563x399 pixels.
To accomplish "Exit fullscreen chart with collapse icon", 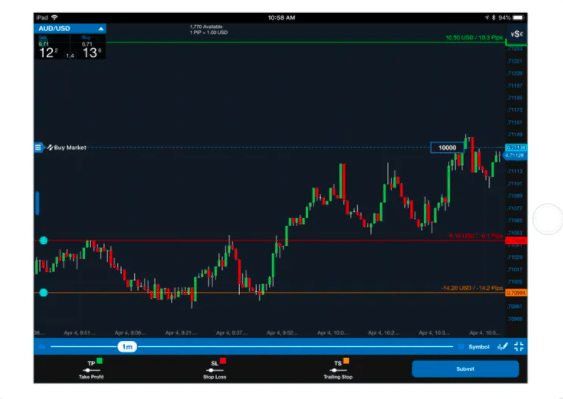I will (518, 347).
